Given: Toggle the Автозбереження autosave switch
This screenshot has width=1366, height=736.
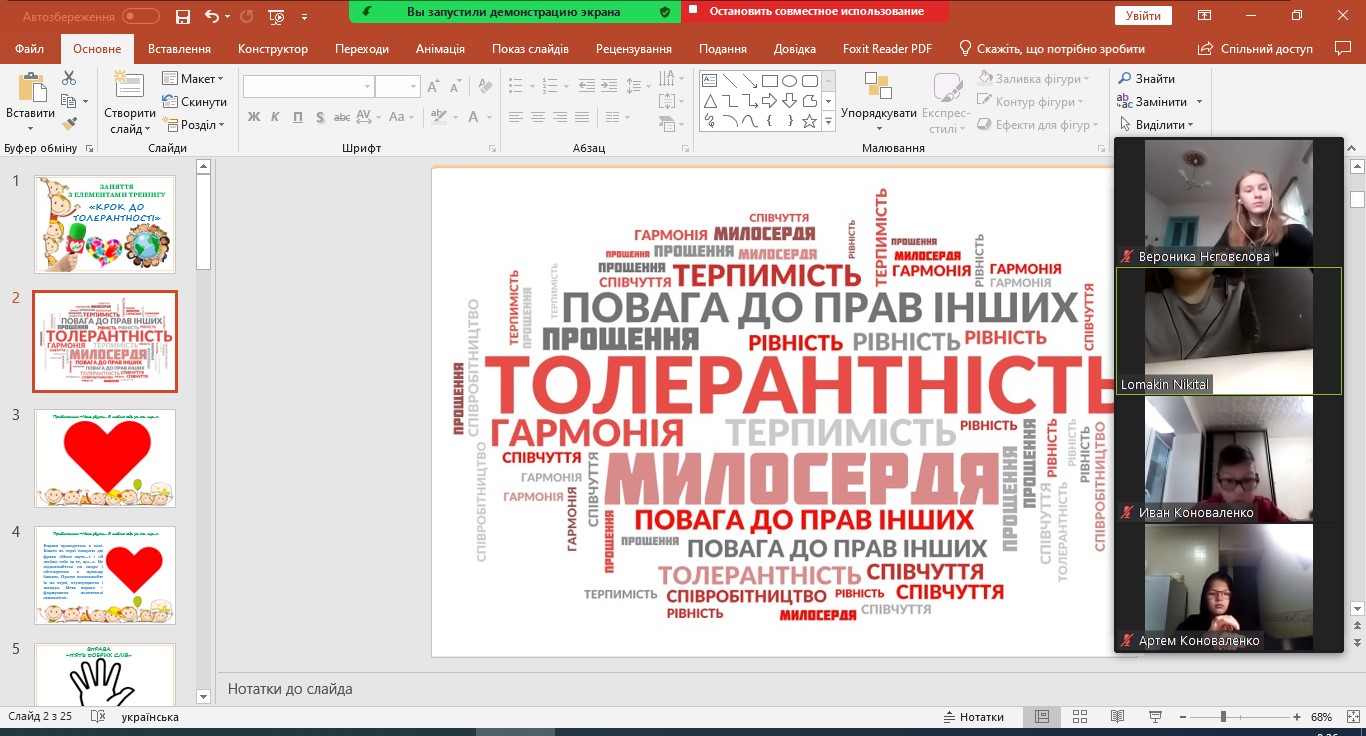Looking at the screenshot, I should (141, 17).
